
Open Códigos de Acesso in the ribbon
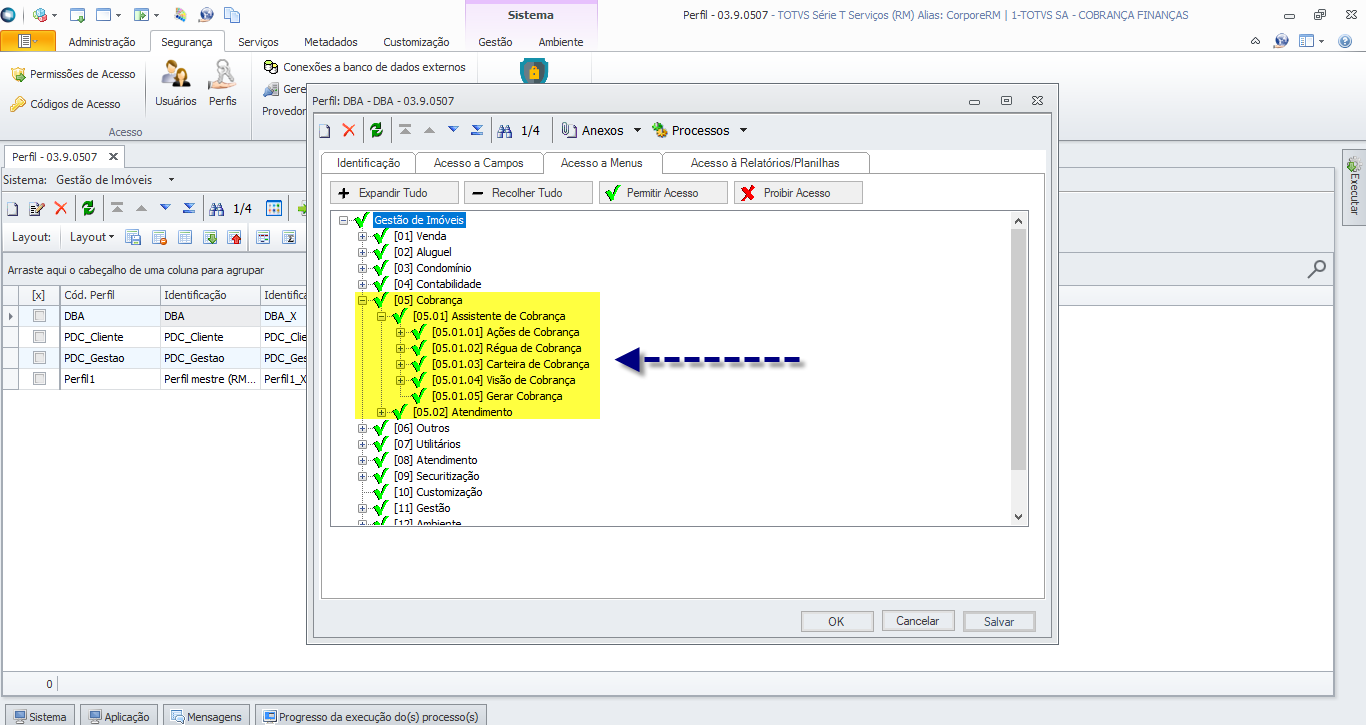pyautogui.click(x=65, y=104)
